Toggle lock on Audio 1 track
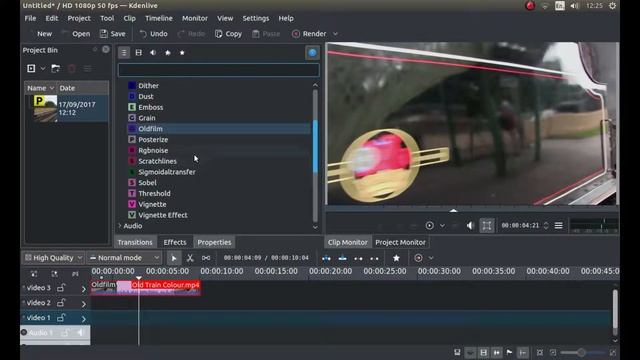Viewport: 640px width, 360px height. pyautogui.click(x=65, y=333)
